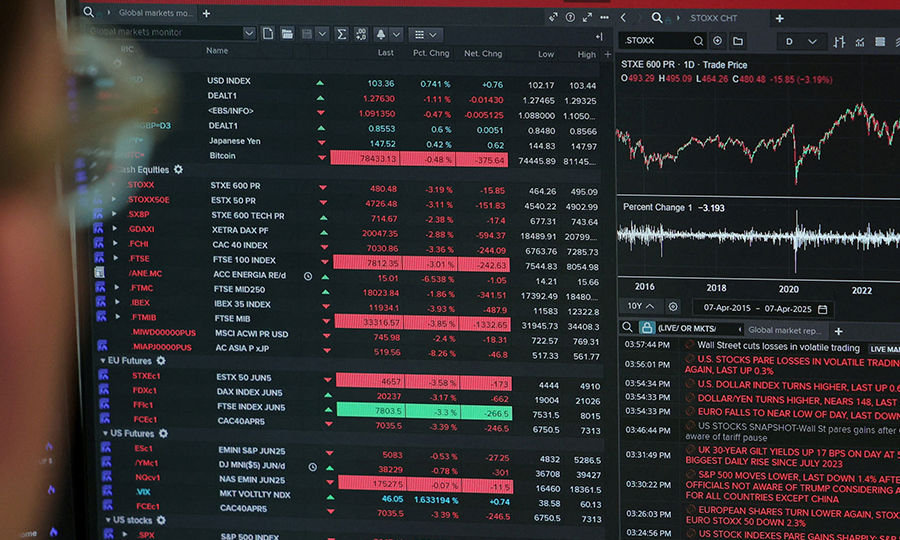
Task: Open US stocks section settings gear
Action: [x=161, y=520]
